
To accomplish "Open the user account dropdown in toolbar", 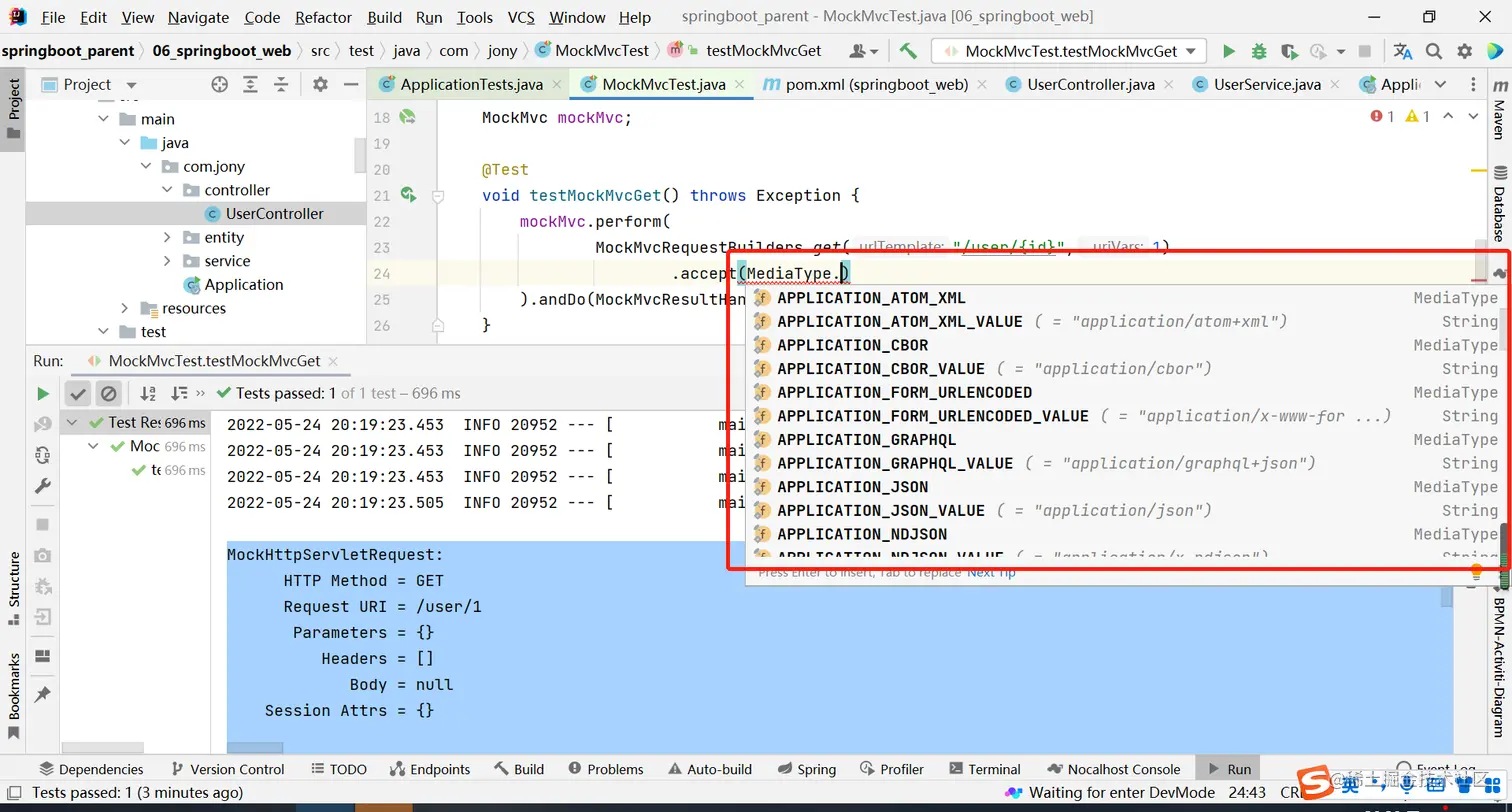I will (x=863, y=51).
